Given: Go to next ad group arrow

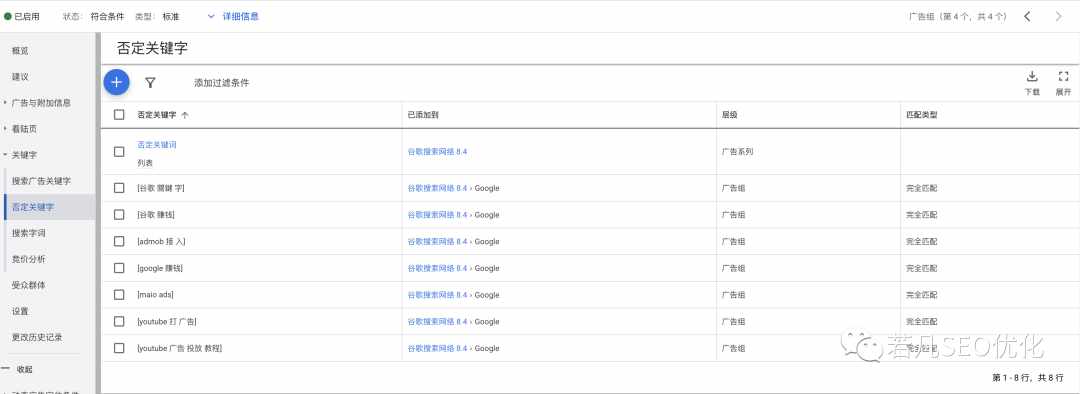Looking at the screenshot, I should coord(1059,17).
